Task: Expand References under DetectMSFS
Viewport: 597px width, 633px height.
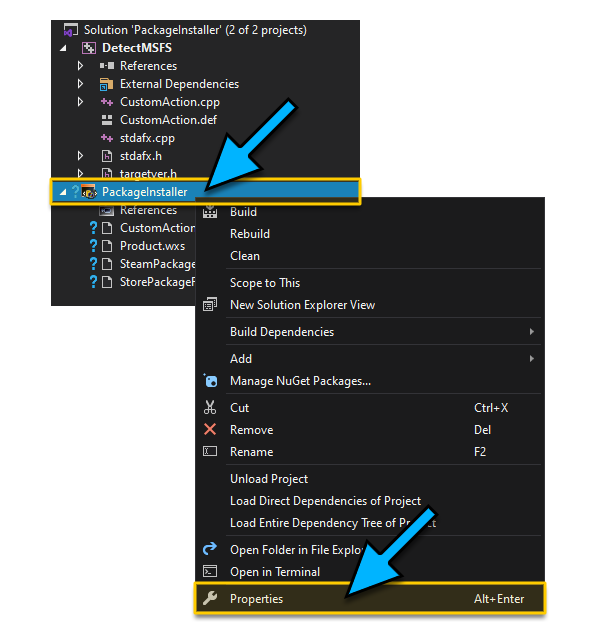Action: point(80,66)
